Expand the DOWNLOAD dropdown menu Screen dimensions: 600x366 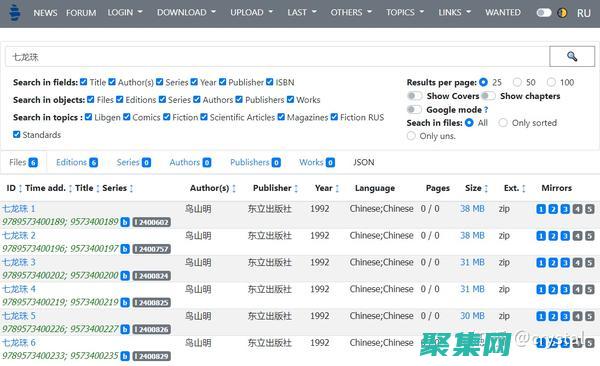(186, 13)
